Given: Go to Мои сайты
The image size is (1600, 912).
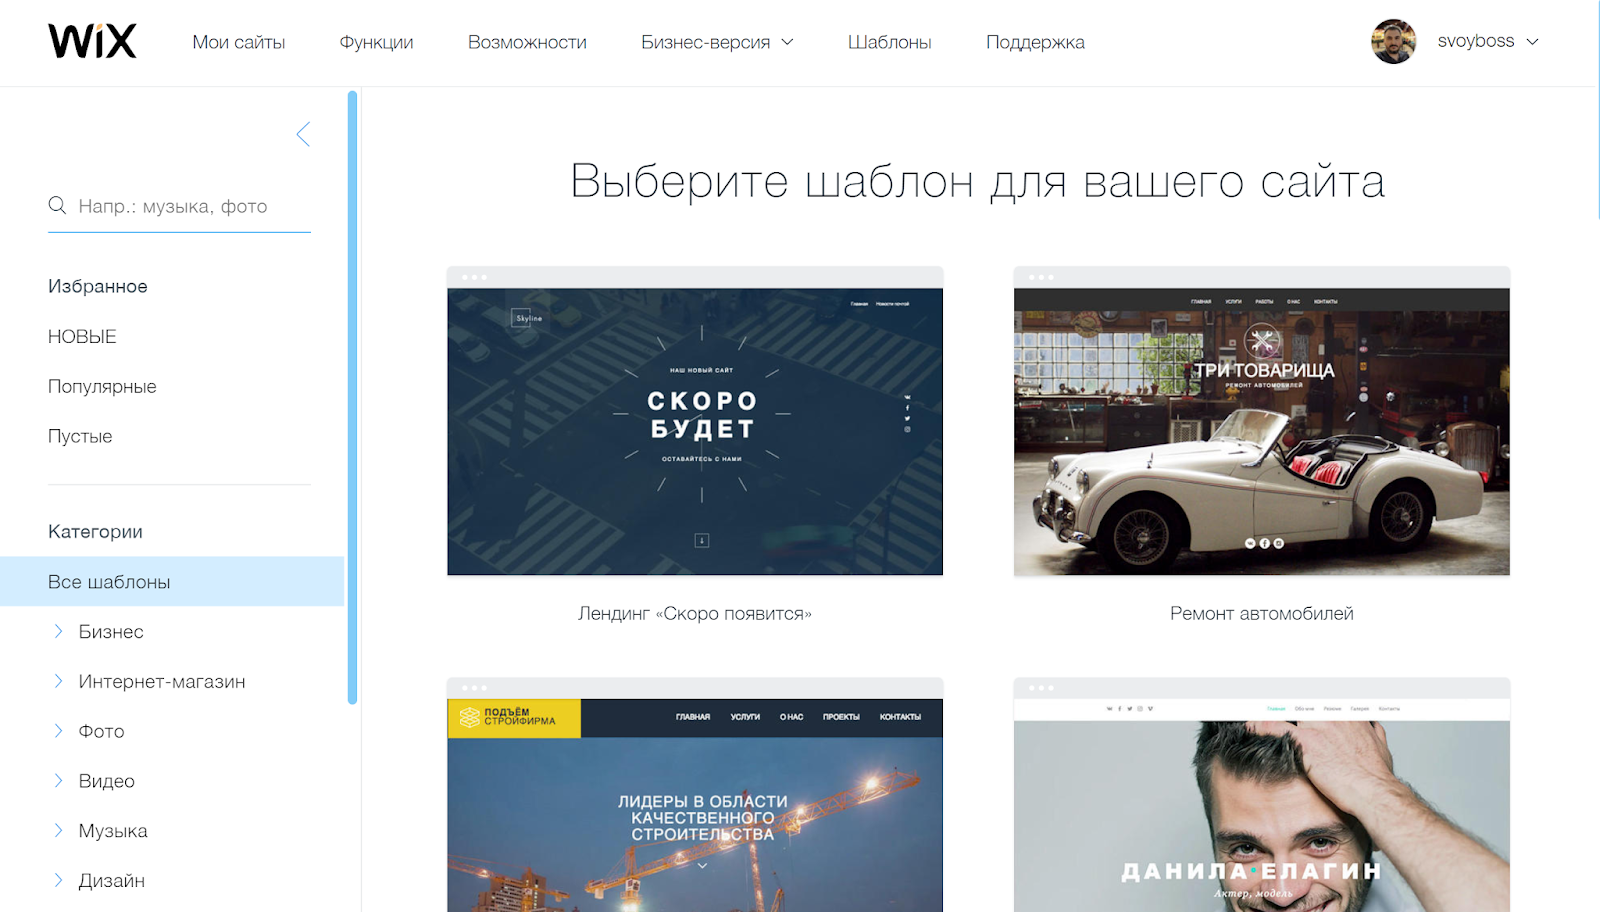Looking at the screenshot, I should (x=239, y=42).
